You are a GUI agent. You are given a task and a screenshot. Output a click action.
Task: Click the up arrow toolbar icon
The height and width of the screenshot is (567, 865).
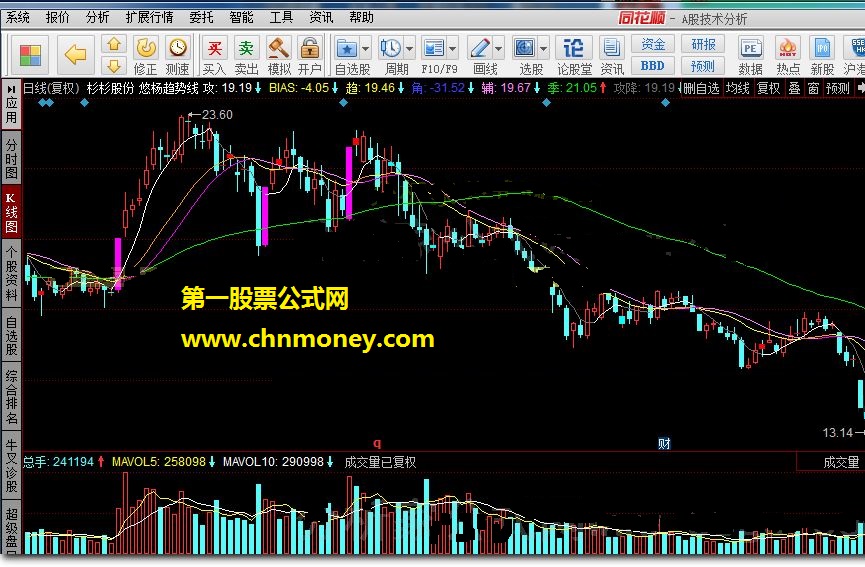click(x=114, y=44)
